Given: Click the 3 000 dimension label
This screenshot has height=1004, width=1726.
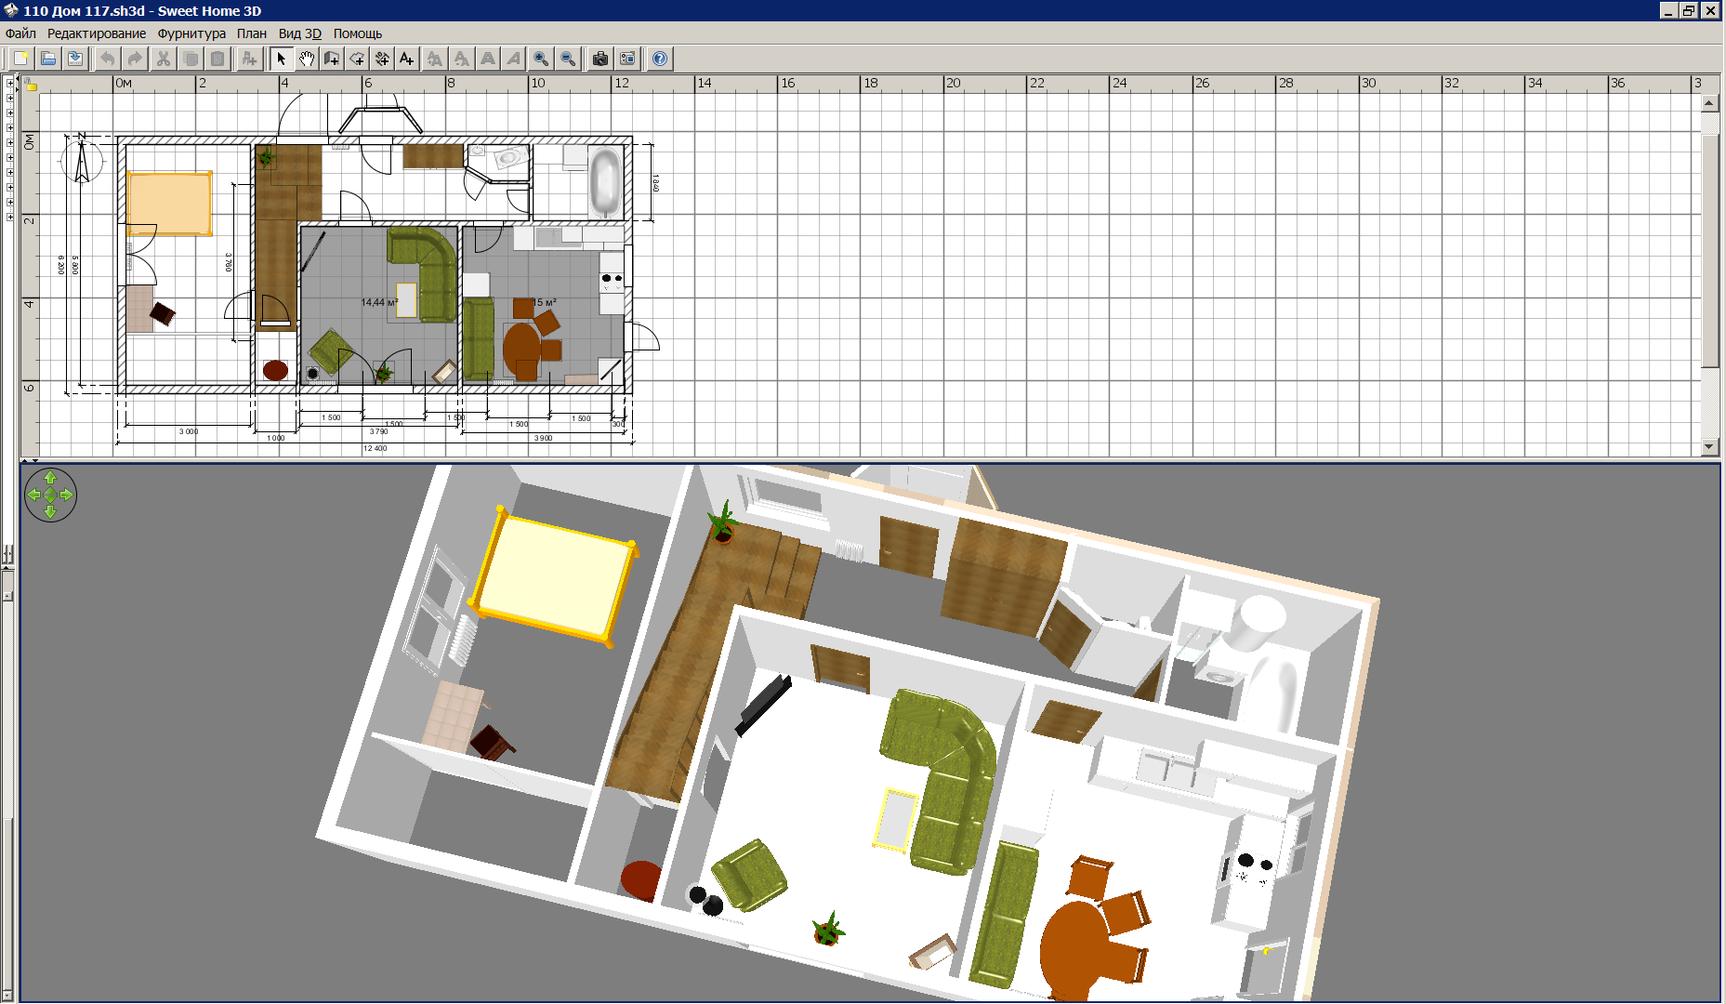Looking at the screenshot, I should click(188, 432).
